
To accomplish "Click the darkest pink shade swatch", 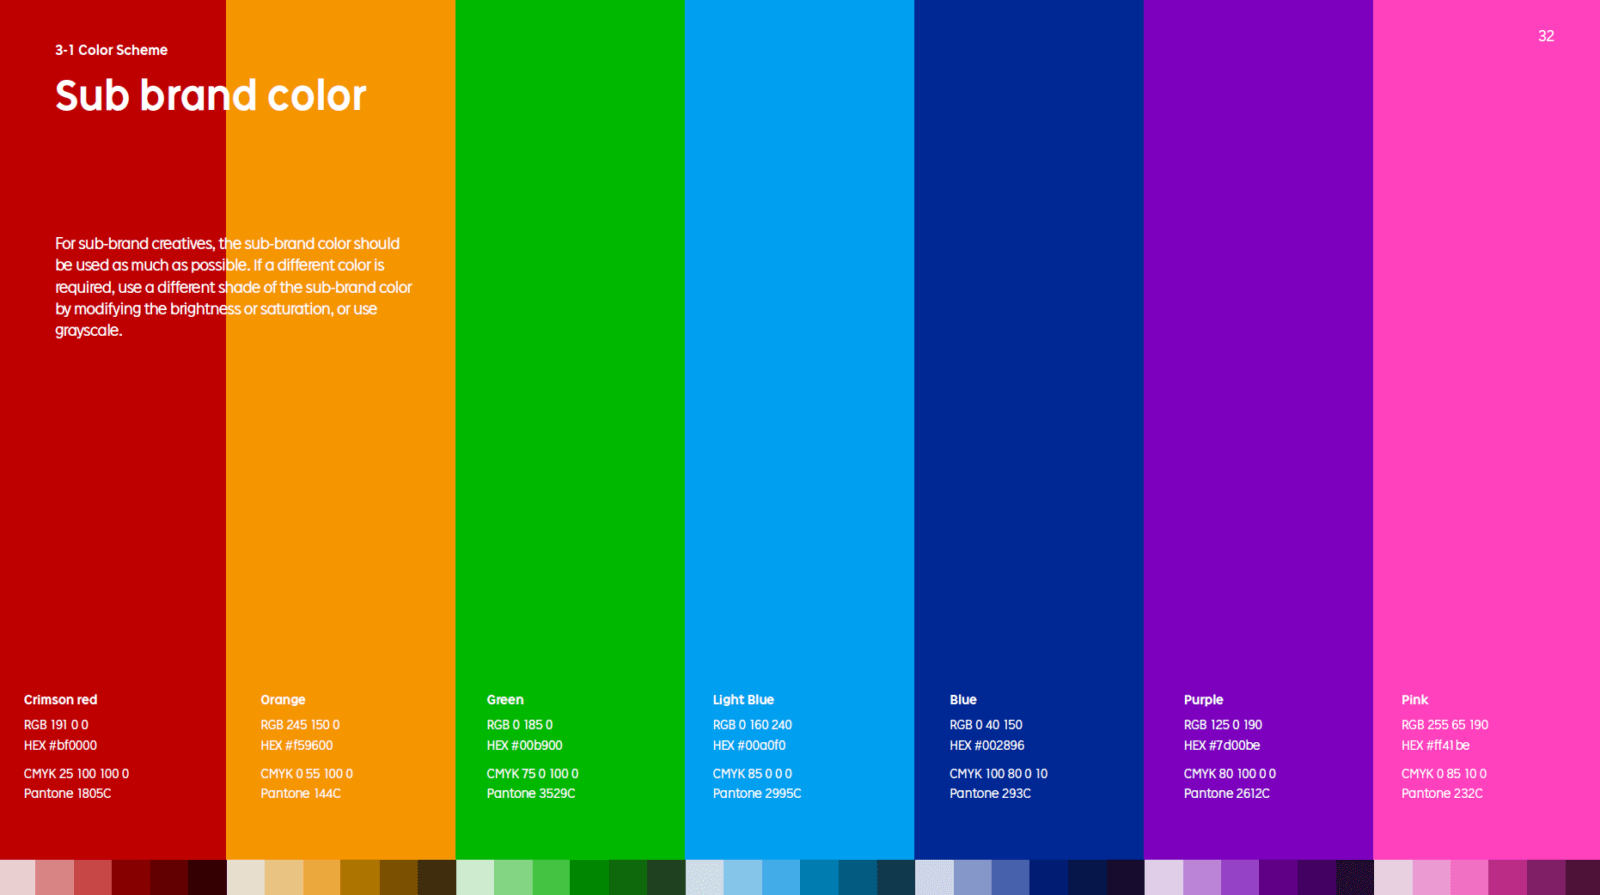I will click(x=1582, y=877).
